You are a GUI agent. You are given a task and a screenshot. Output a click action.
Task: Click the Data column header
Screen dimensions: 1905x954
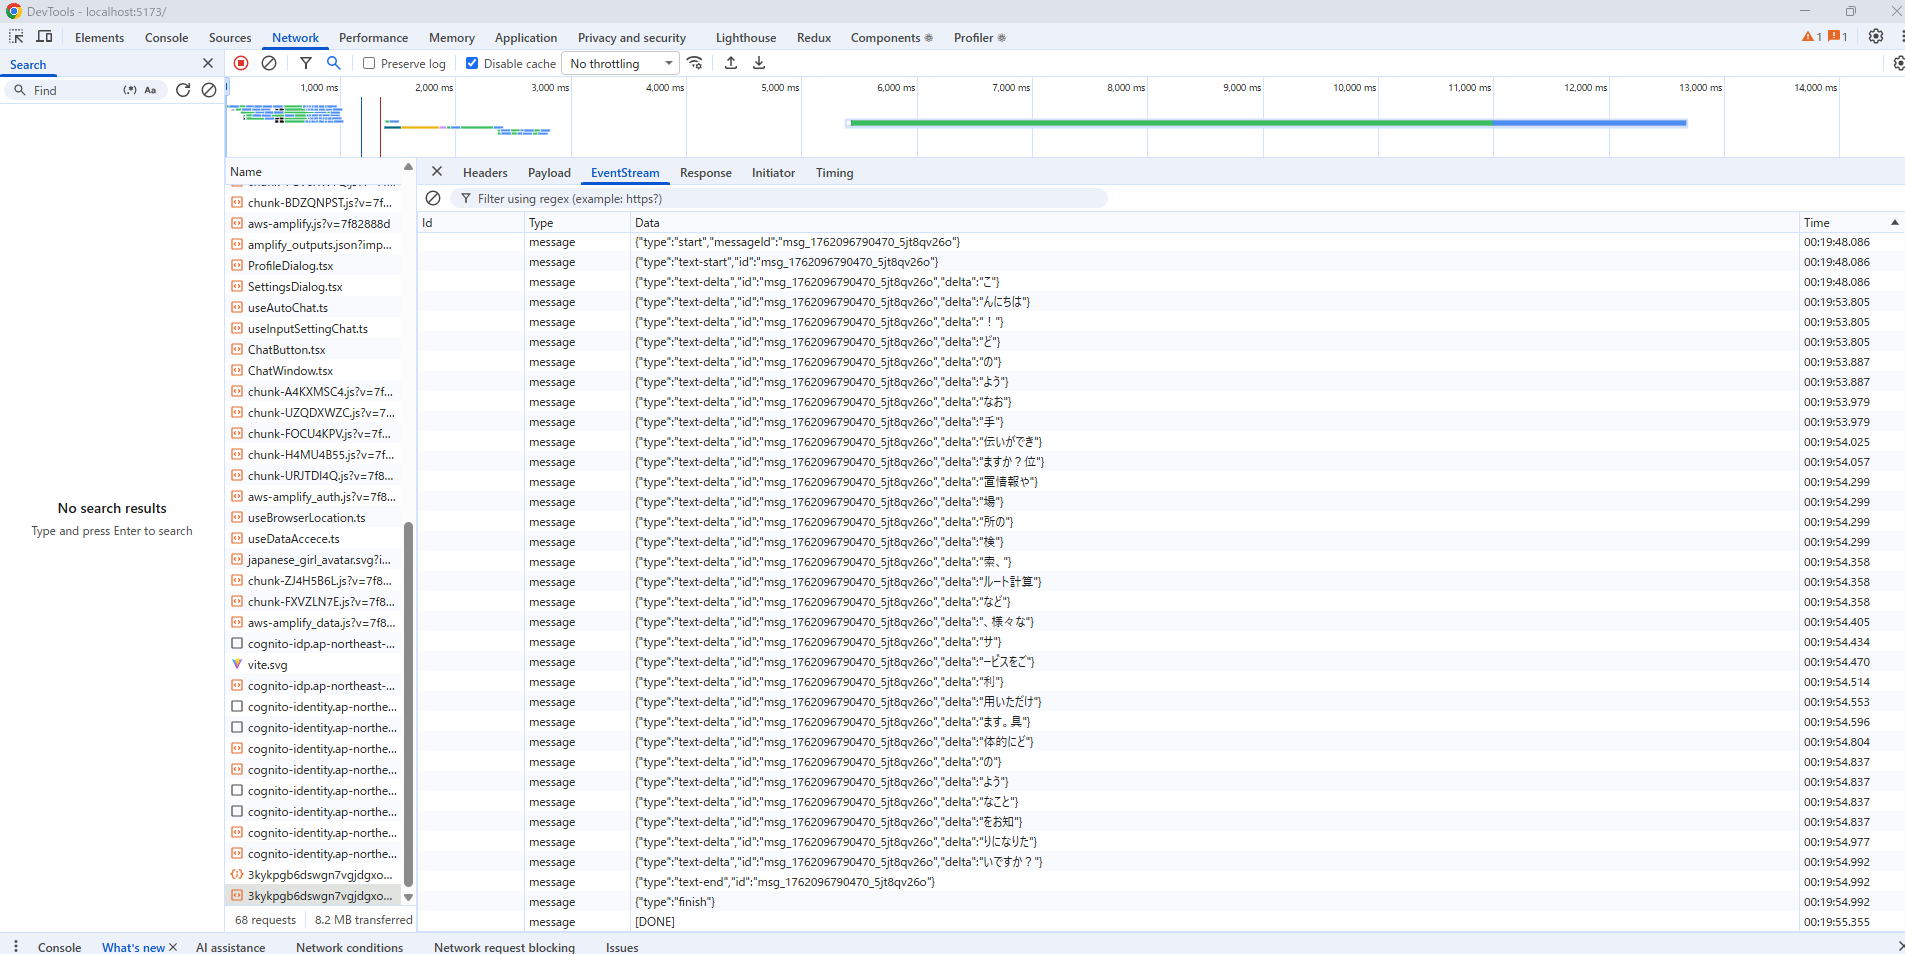[1215, 222]
